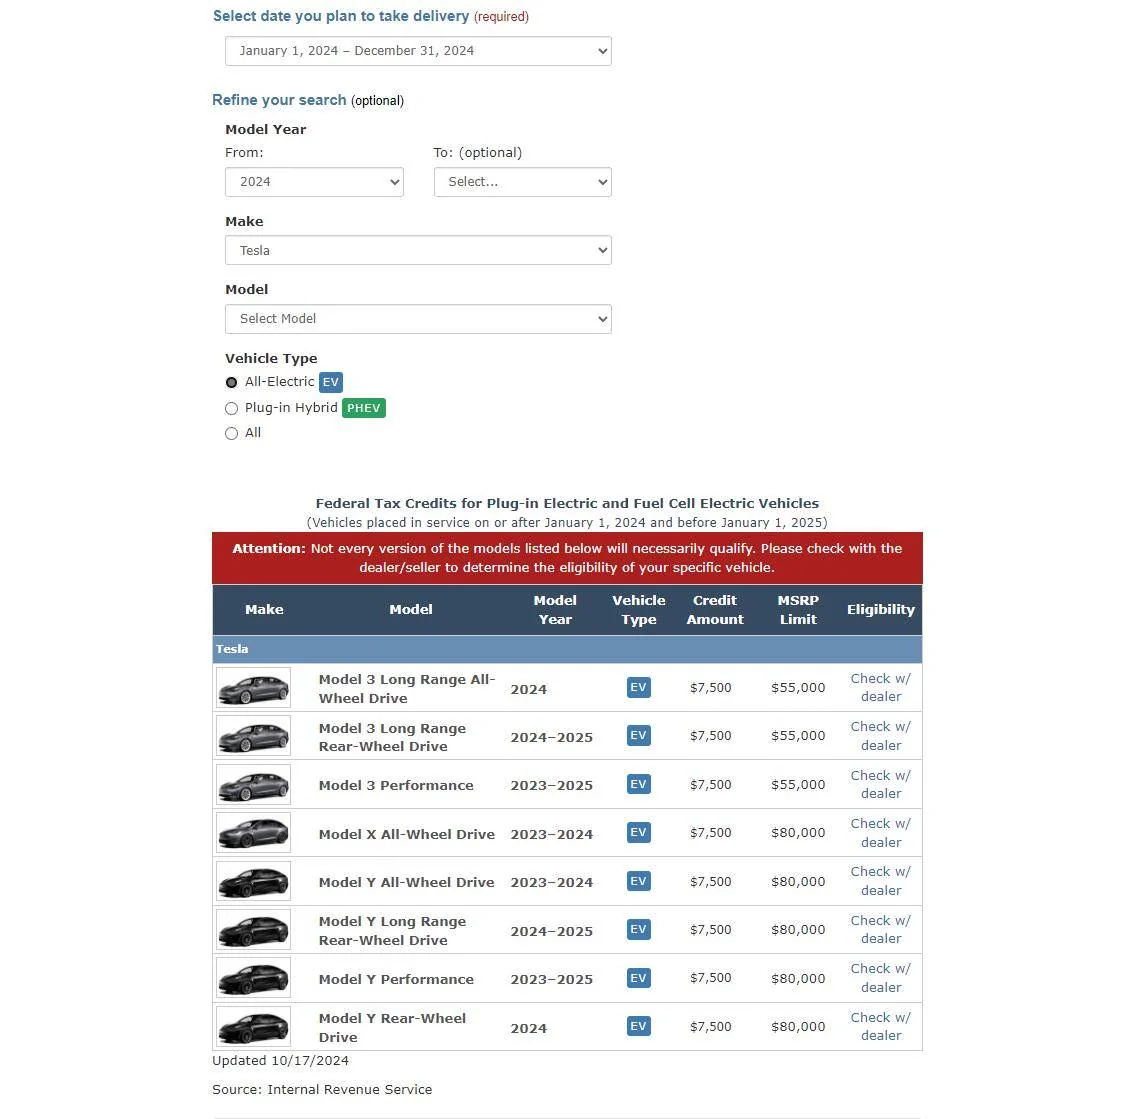Select the Plug-in Hybrid radio button
The image size is (1138, 1119).
(x=232, y=409)
